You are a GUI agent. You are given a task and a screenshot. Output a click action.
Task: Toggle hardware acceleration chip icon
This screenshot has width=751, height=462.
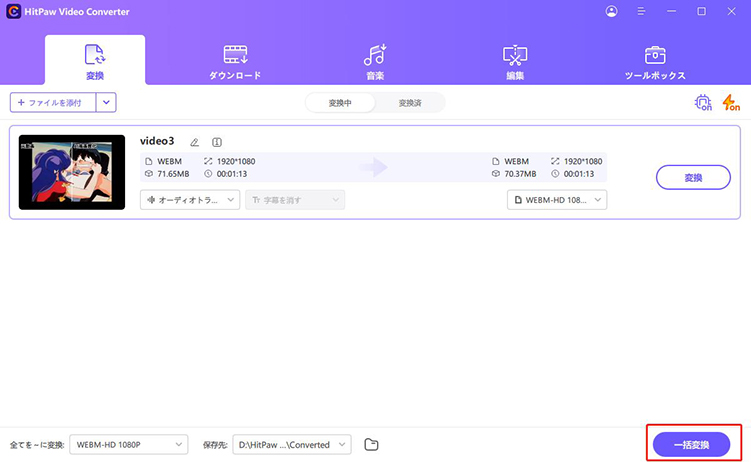pyautogui.click(x=703, y=102)
